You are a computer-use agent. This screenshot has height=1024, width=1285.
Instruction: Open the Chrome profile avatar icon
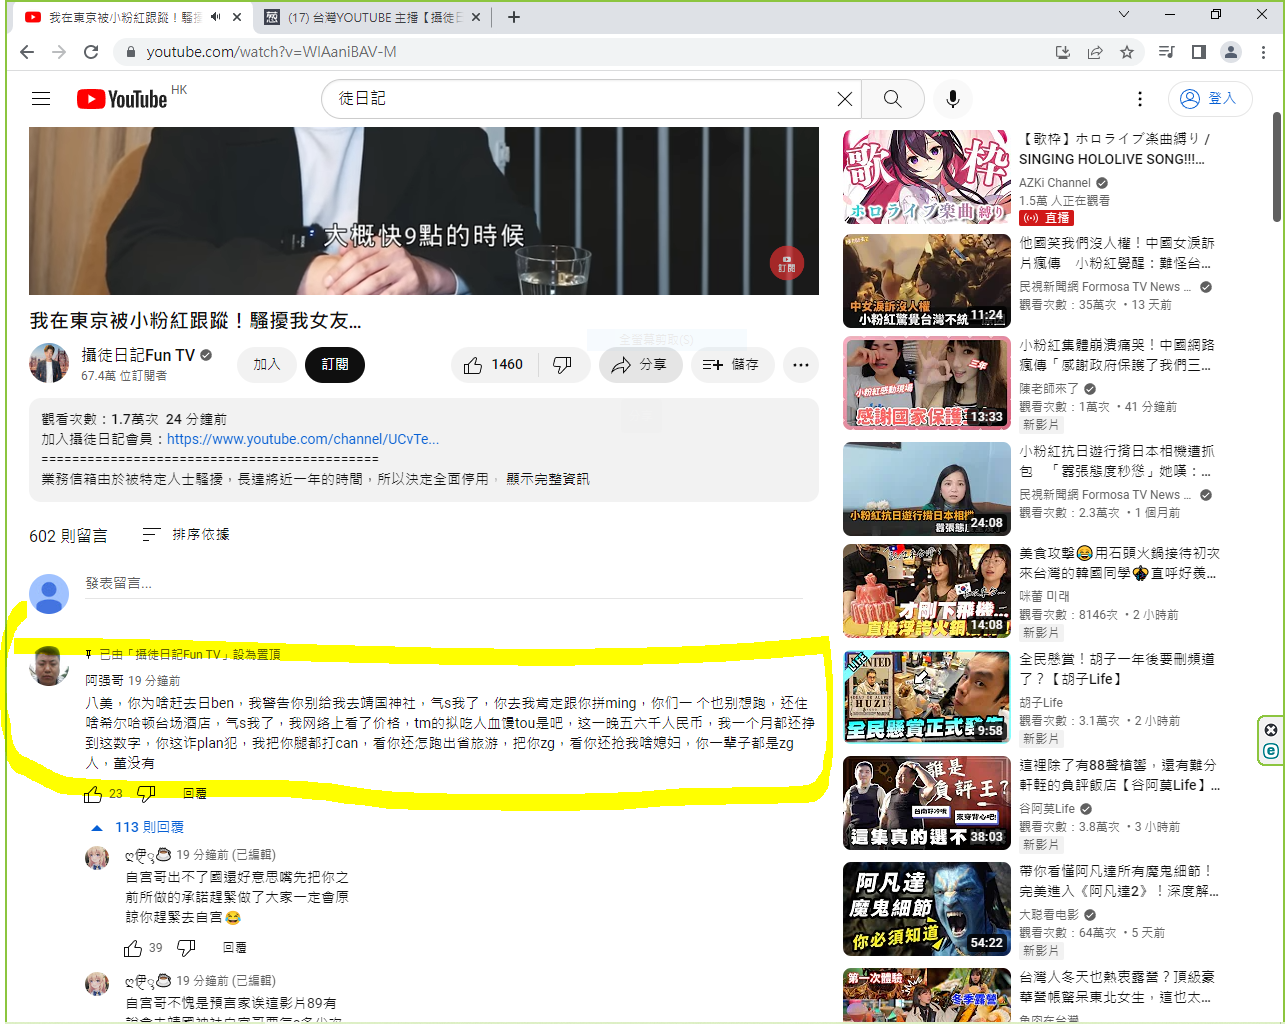pyautogui.click(x=1231, y=52)
